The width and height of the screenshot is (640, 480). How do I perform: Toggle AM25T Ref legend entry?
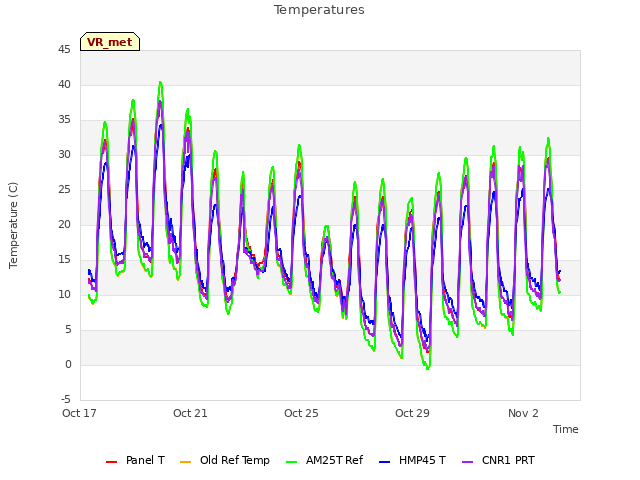click(324, 460)
